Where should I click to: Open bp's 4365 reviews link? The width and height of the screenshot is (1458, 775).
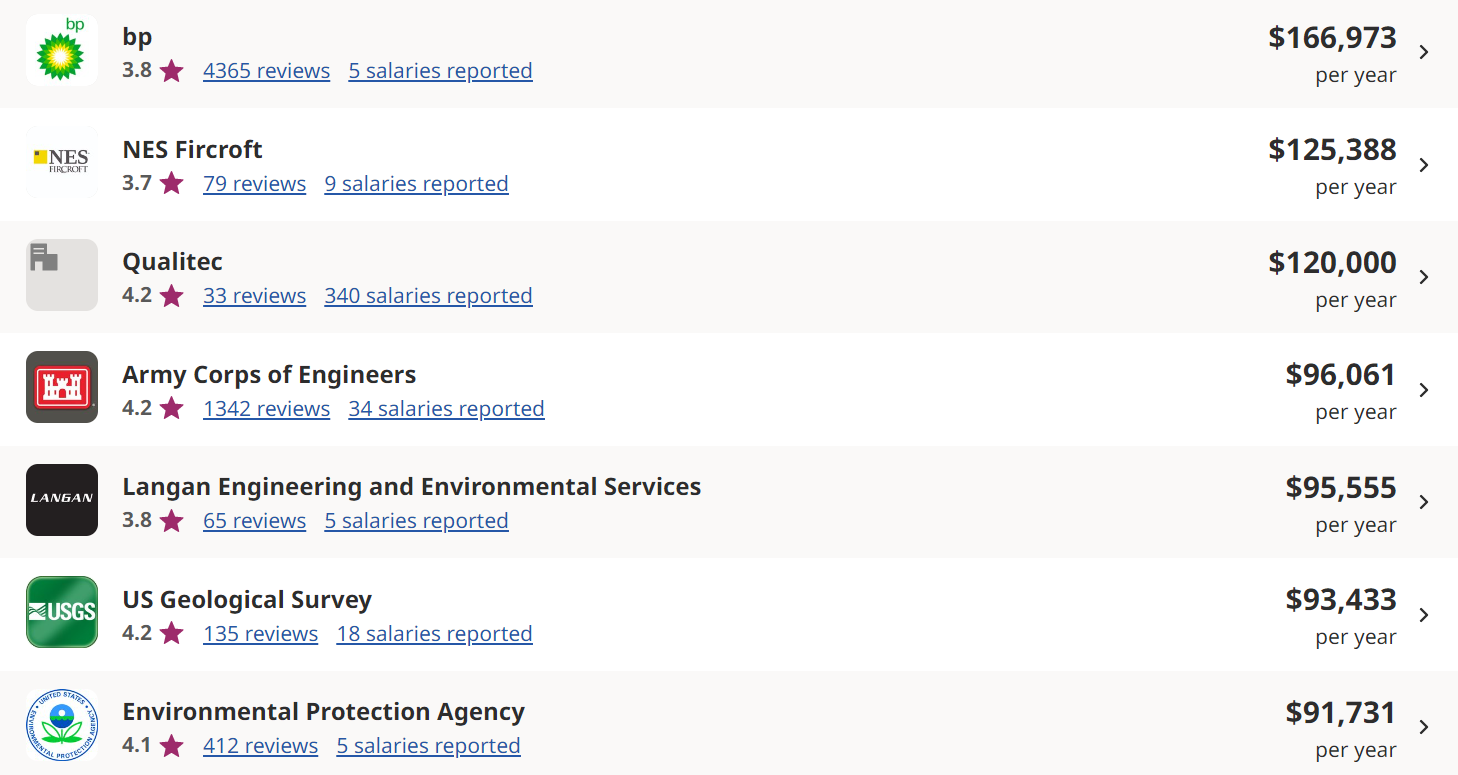coord(266,71)
